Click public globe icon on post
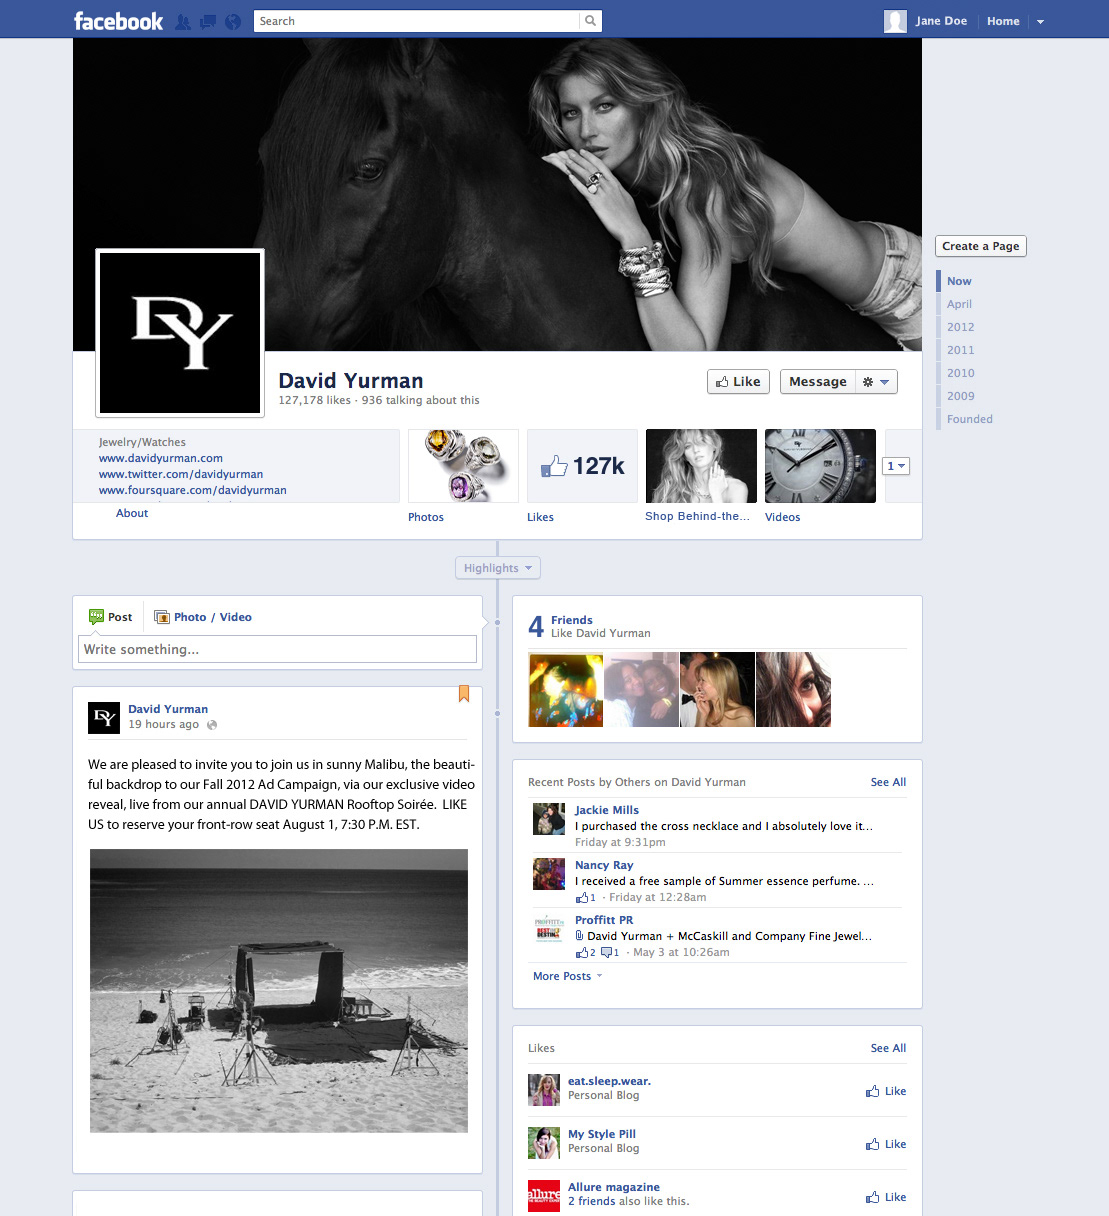 (211, 725)
